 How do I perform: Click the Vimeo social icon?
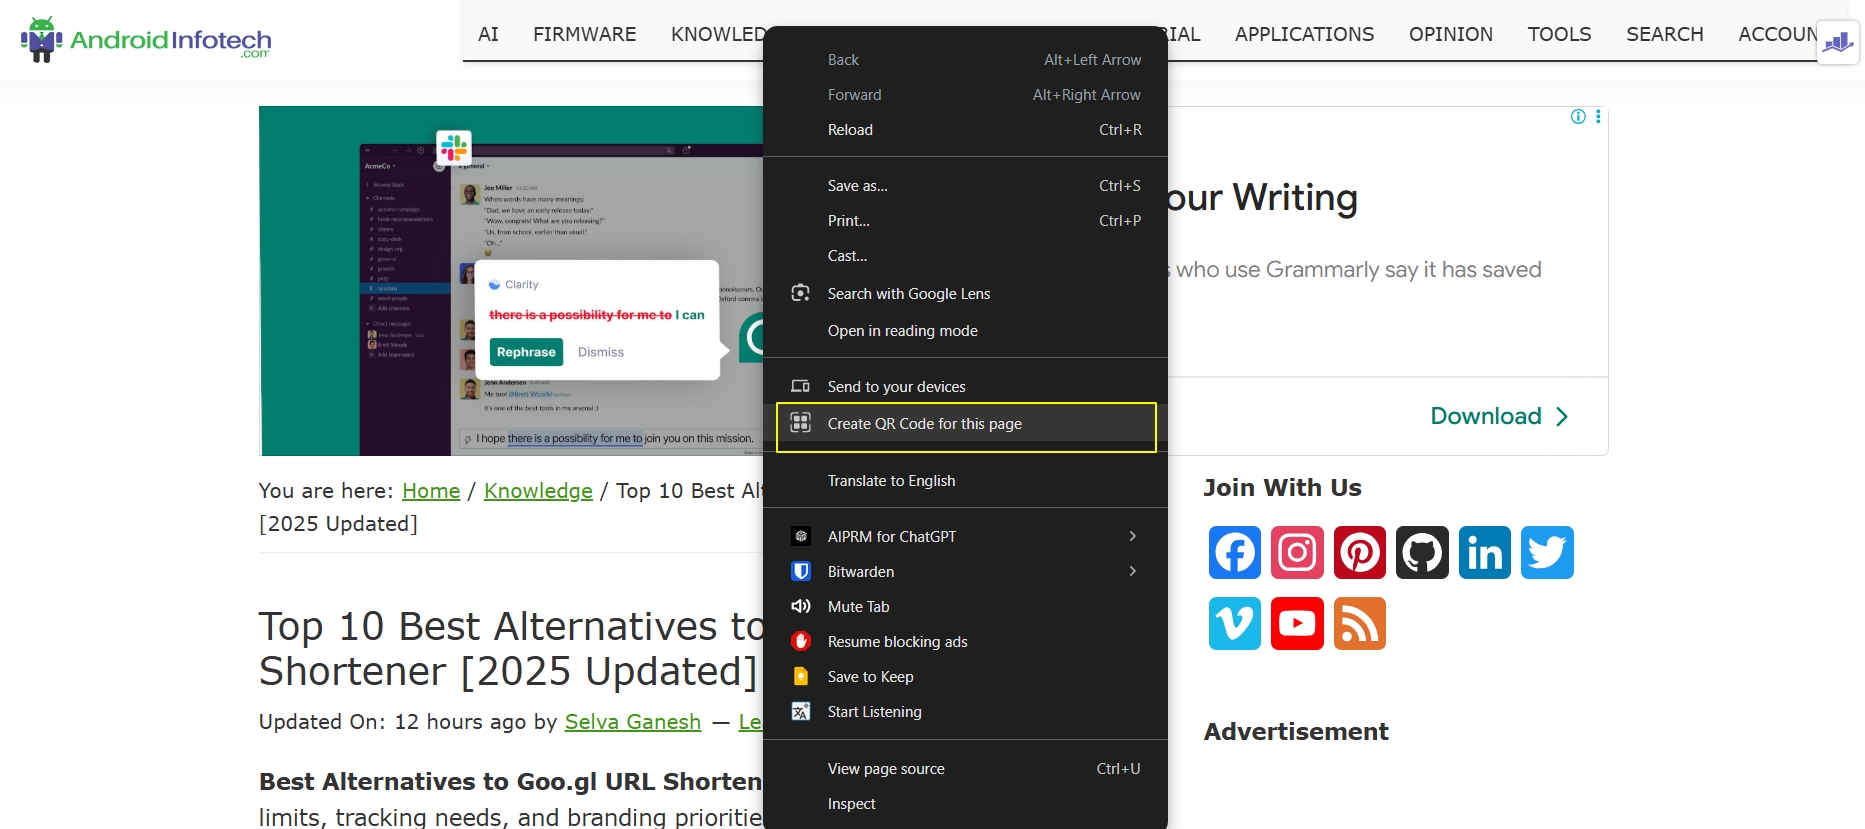point(1234,623)
